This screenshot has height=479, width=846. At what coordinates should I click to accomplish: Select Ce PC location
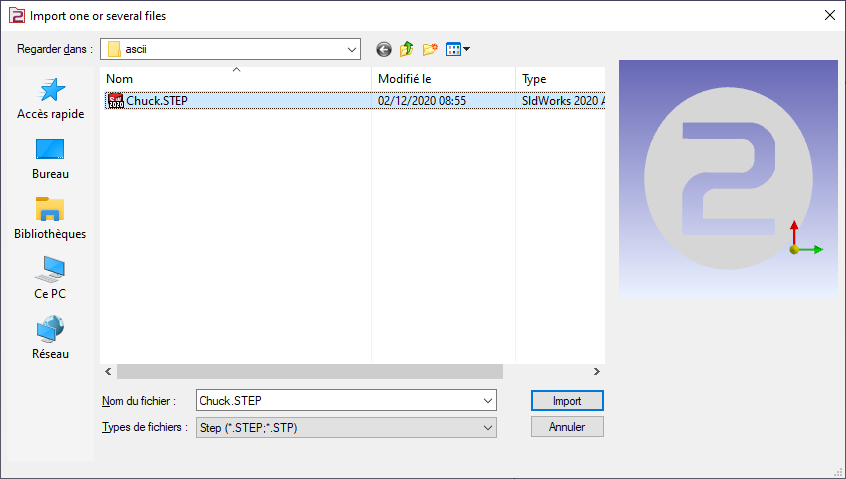point(50,279)
